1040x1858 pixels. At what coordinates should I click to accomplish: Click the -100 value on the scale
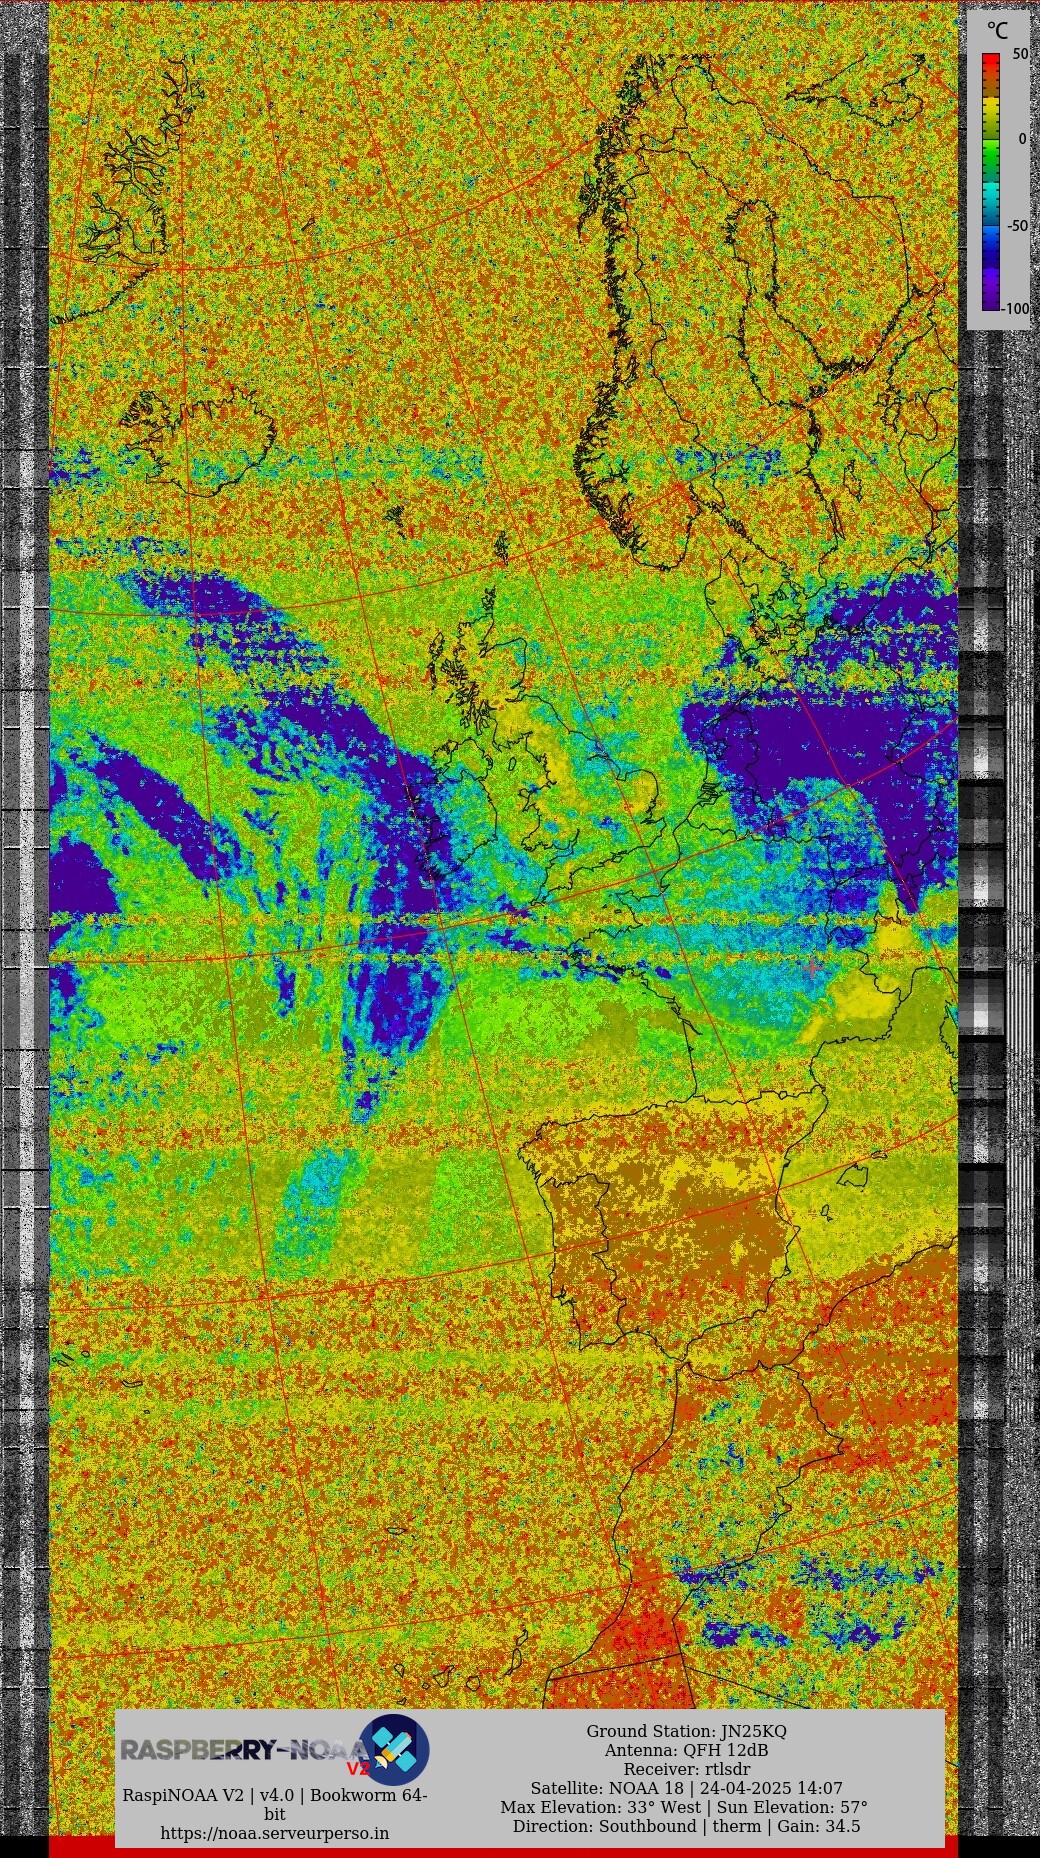[x=1015, y=309]
